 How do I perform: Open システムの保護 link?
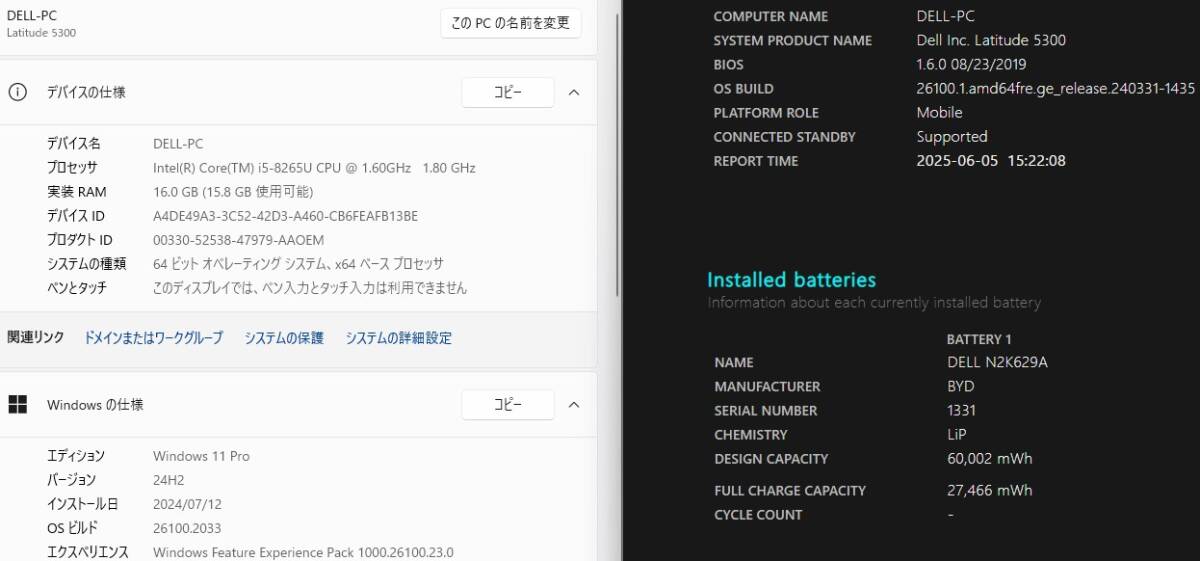284,338
